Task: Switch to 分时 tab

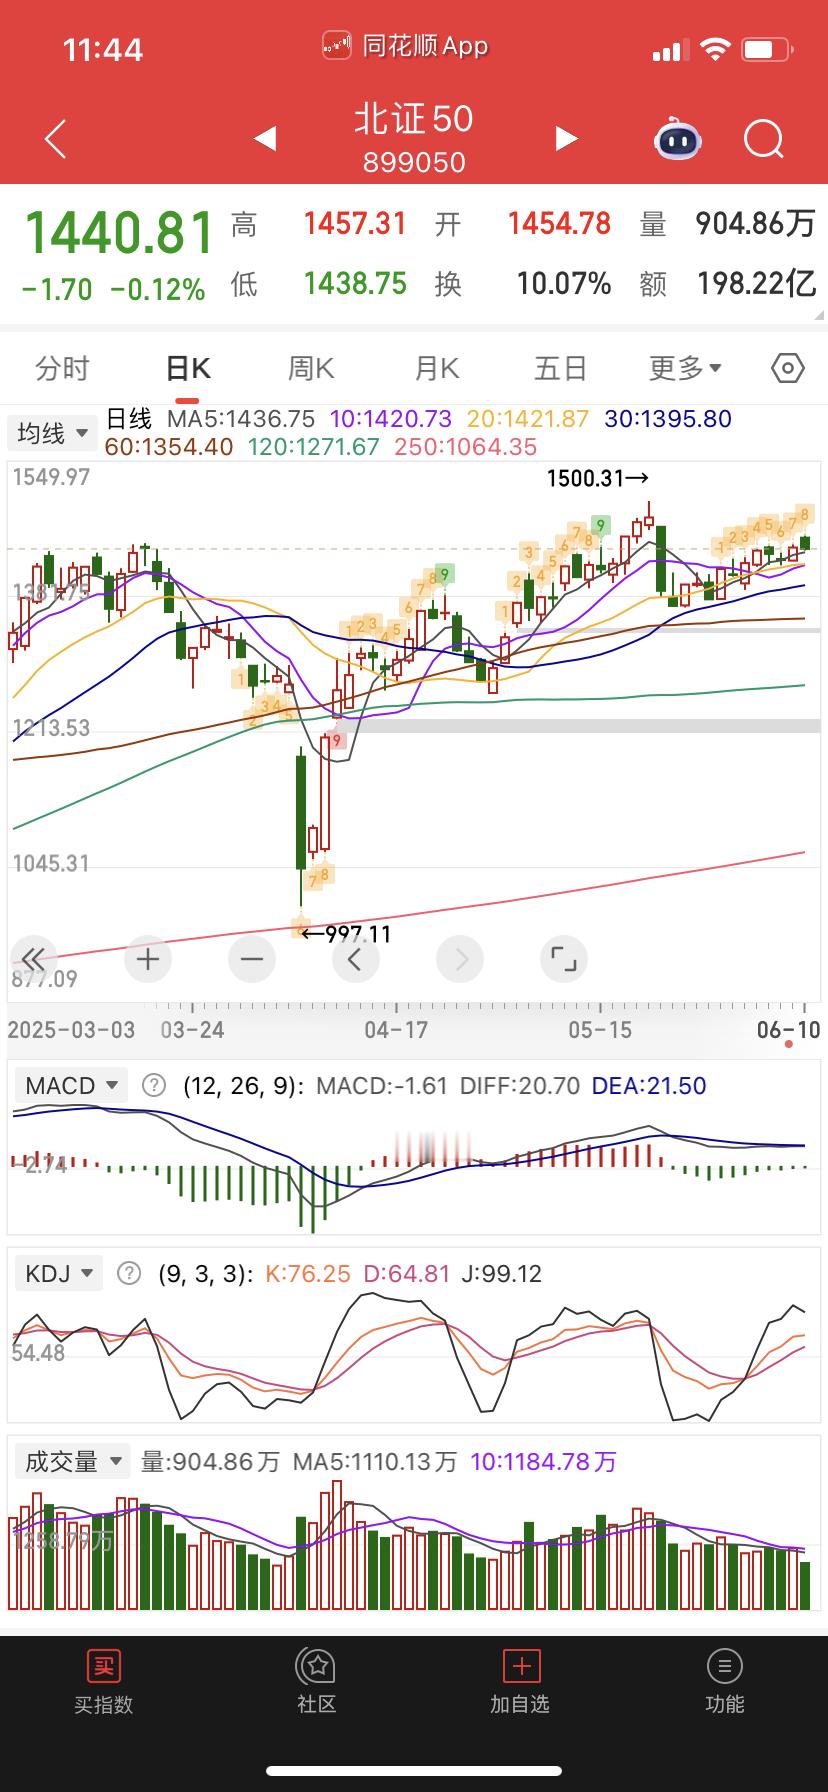Action: [x=62, y=369]
